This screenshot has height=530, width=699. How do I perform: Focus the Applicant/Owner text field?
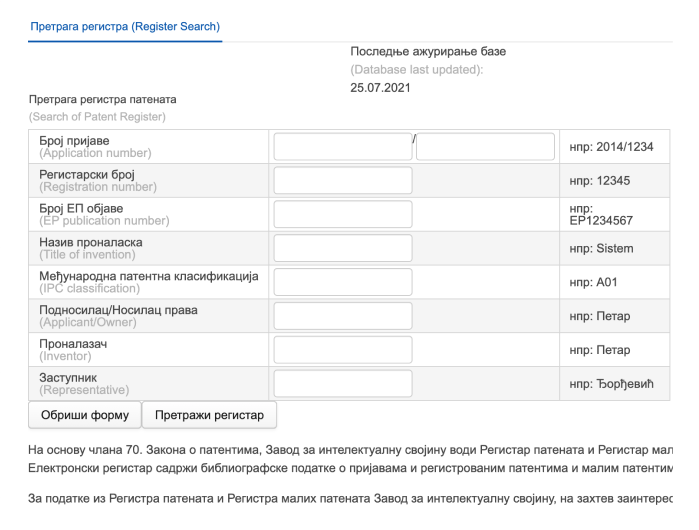pos(342,316)
